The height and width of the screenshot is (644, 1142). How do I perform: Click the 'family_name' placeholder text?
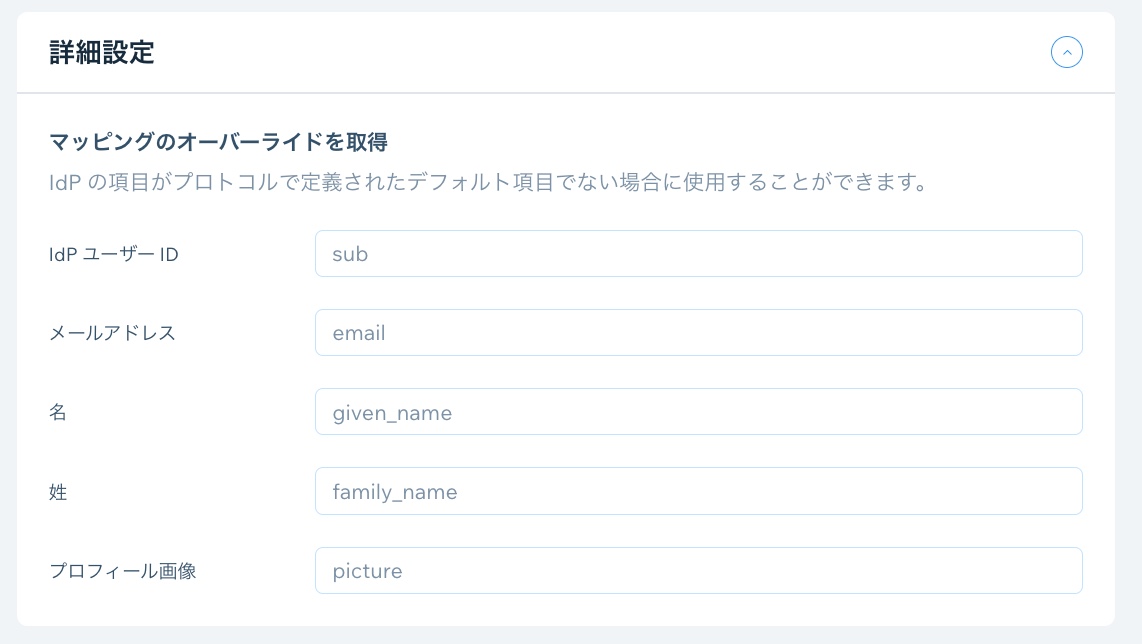[395, 491]
